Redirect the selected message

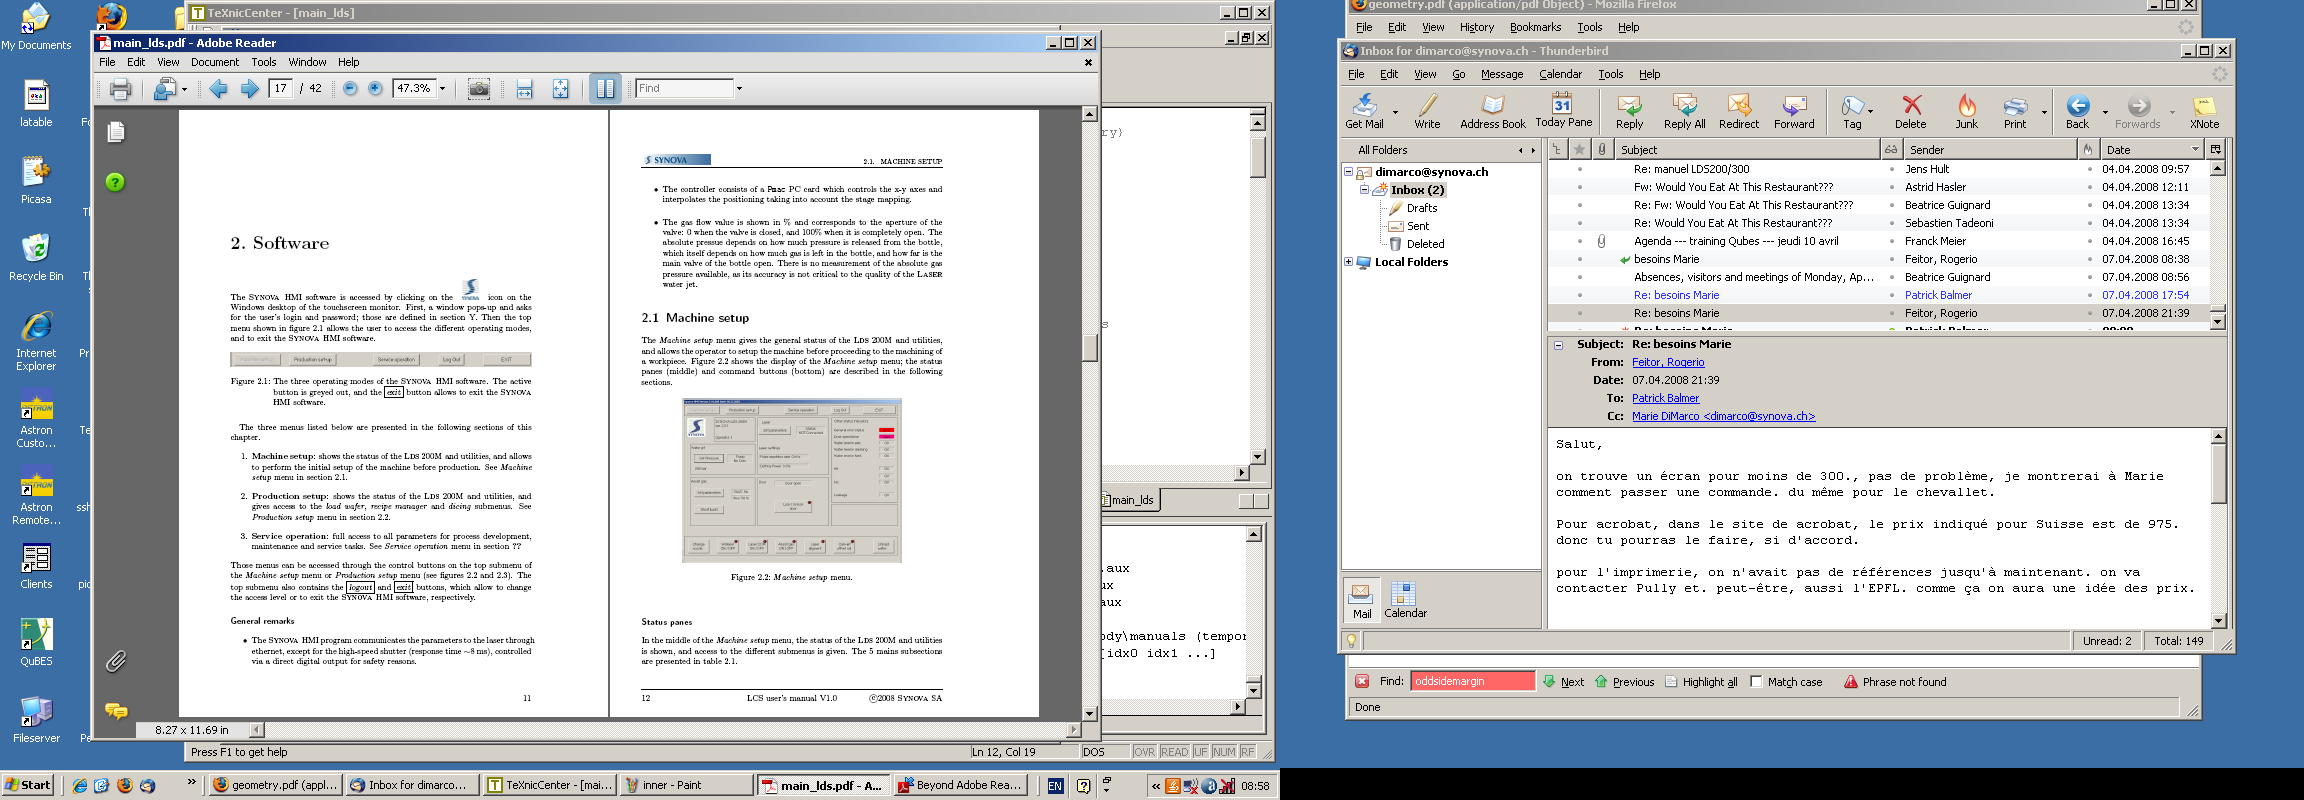(x=1739, y=111)
